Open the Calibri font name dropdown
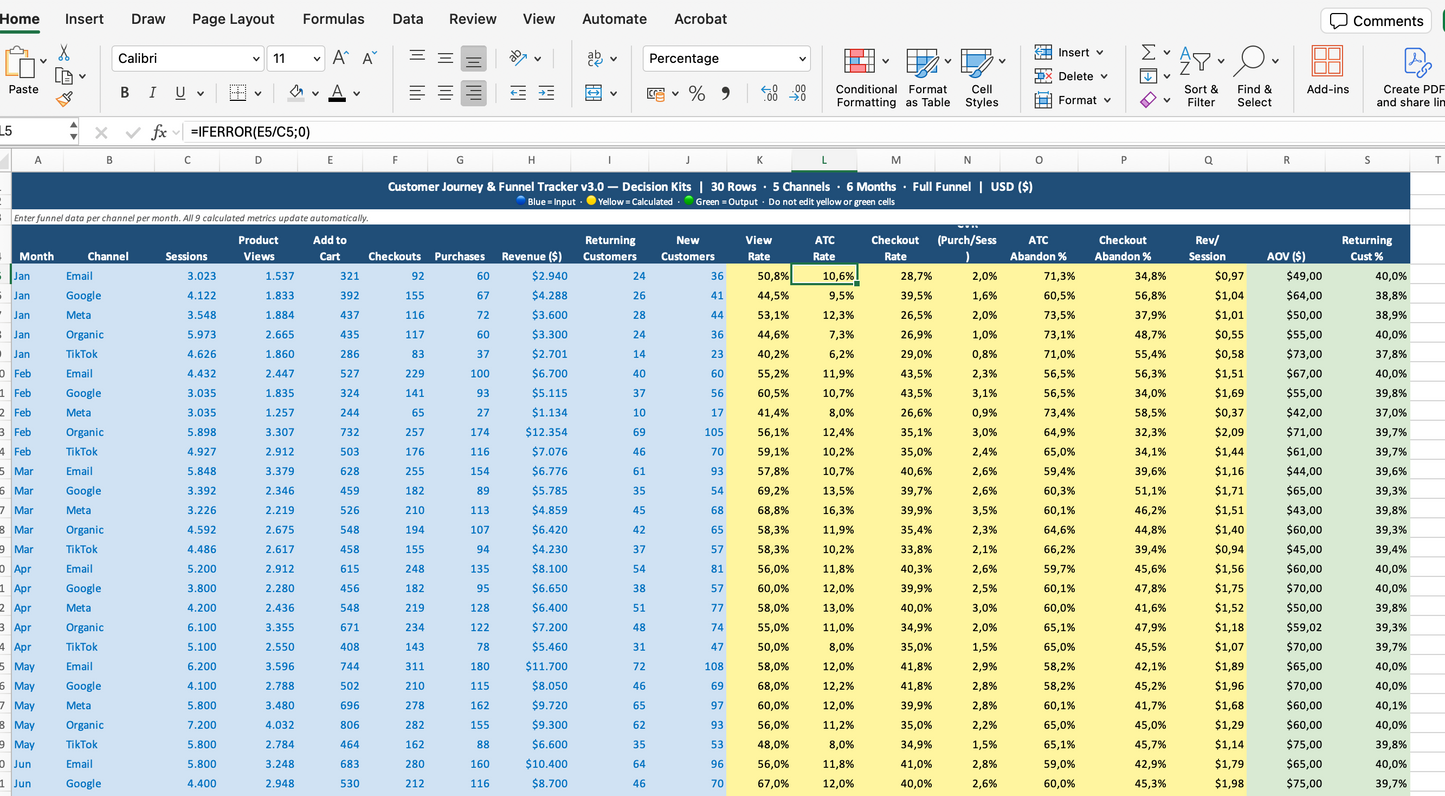The height and width of the screenshot is (796, 1445). pos(256,59)
